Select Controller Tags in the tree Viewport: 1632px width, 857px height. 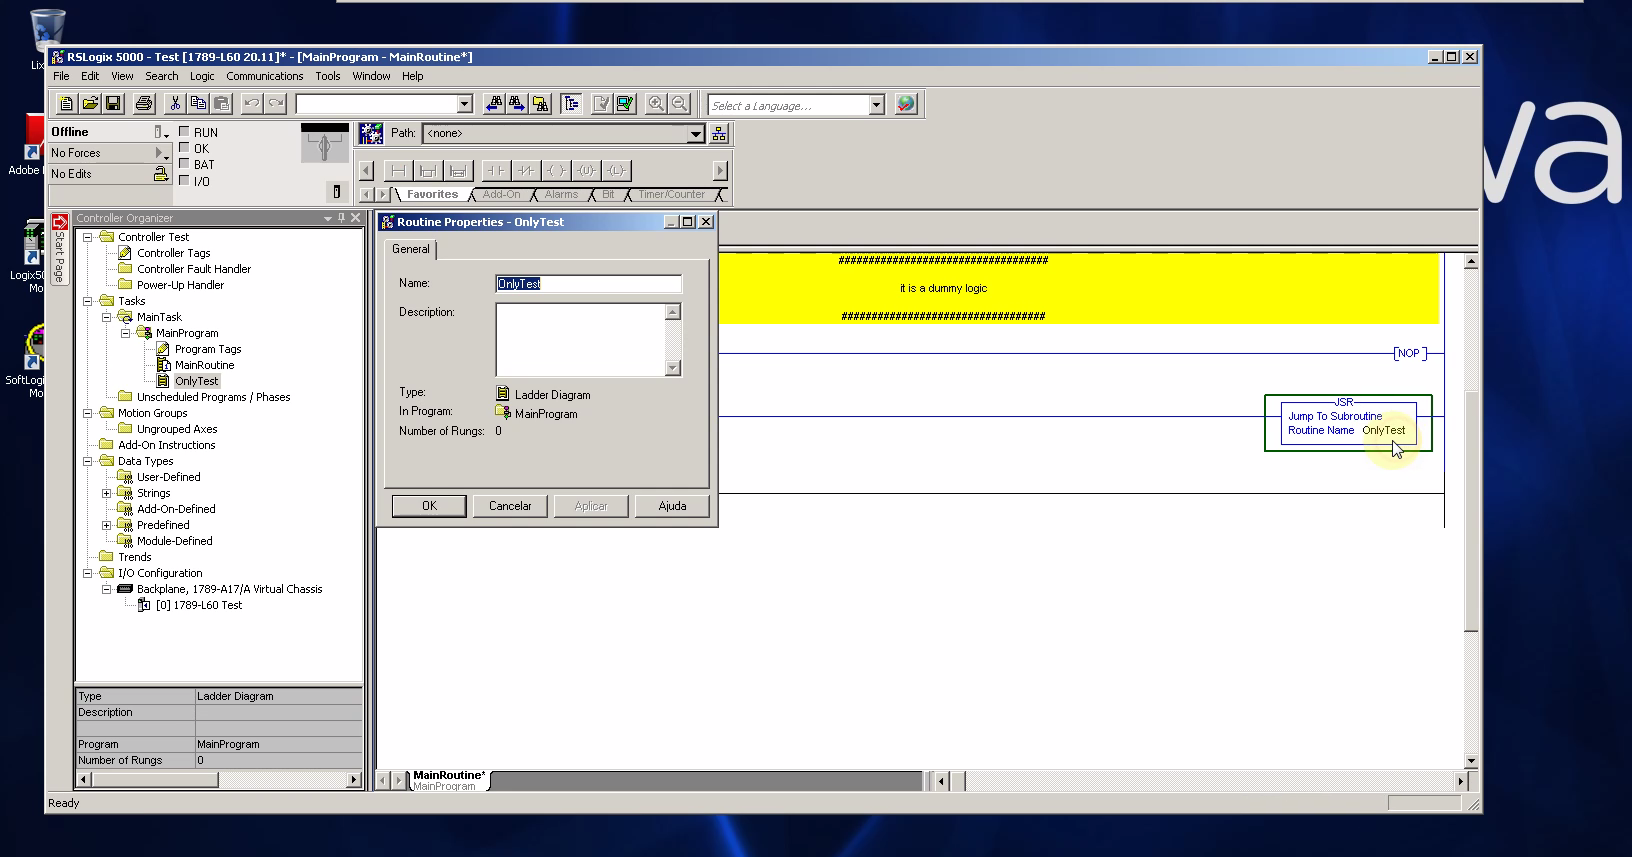173,253
